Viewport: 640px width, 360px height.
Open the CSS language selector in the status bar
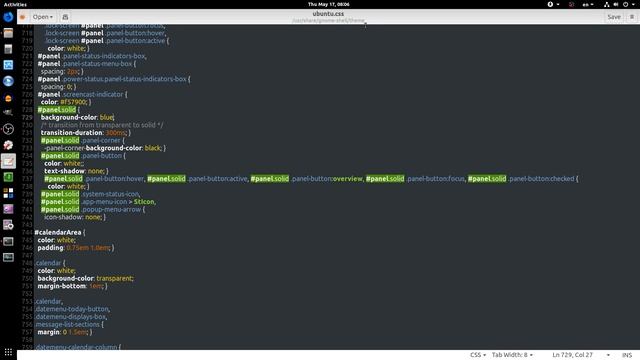pyautogui.click(x=478, y=355)
